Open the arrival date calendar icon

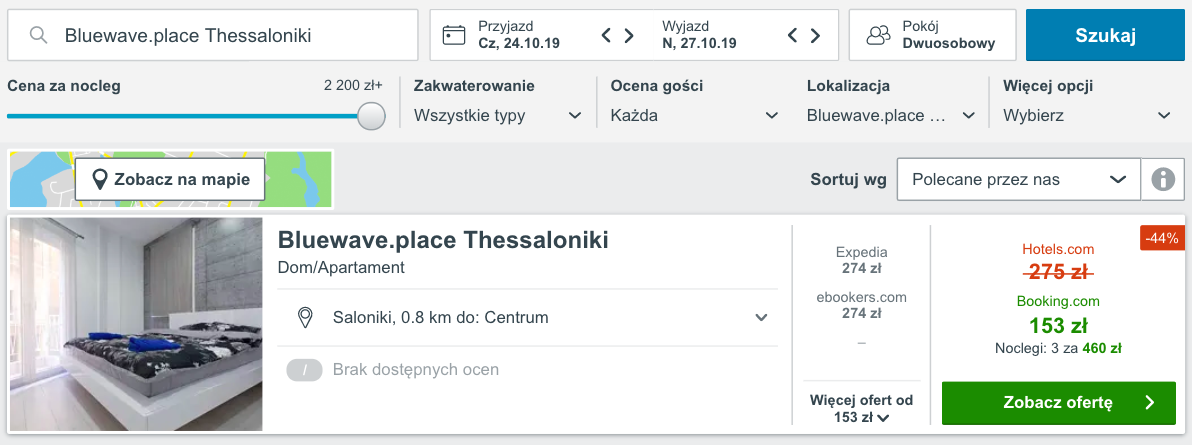point(454,35)
